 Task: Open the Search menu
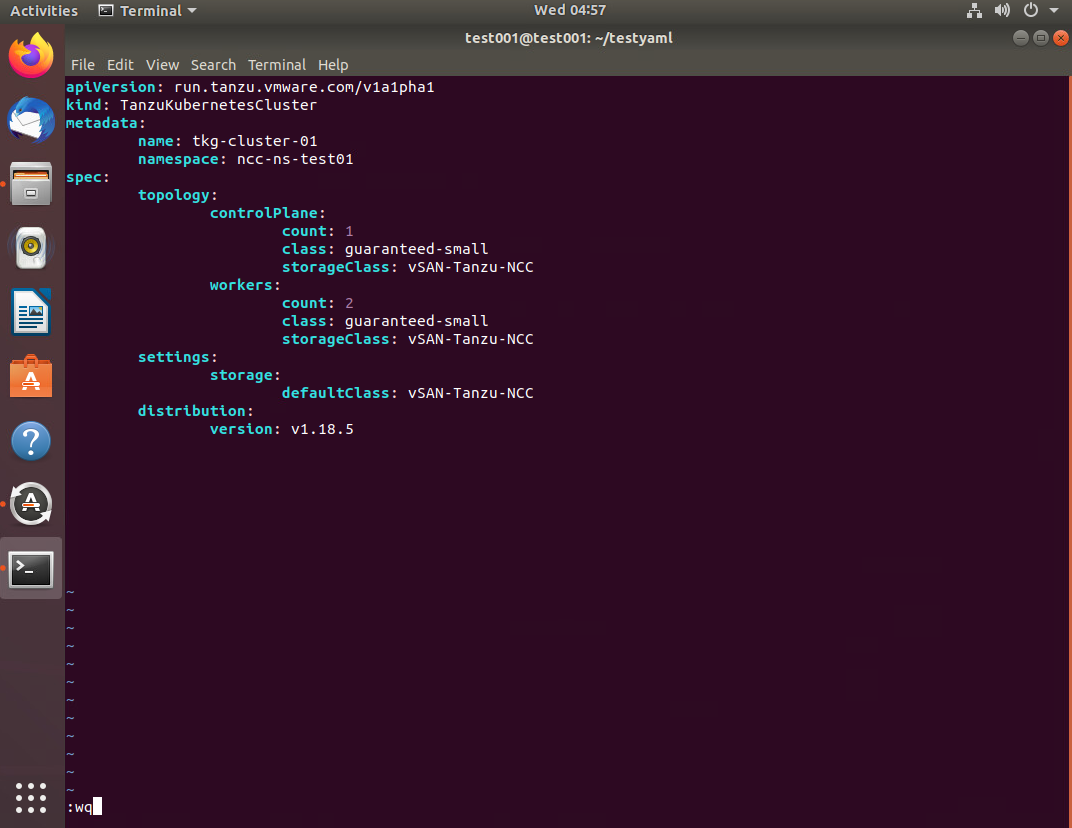tap(213, 65)
